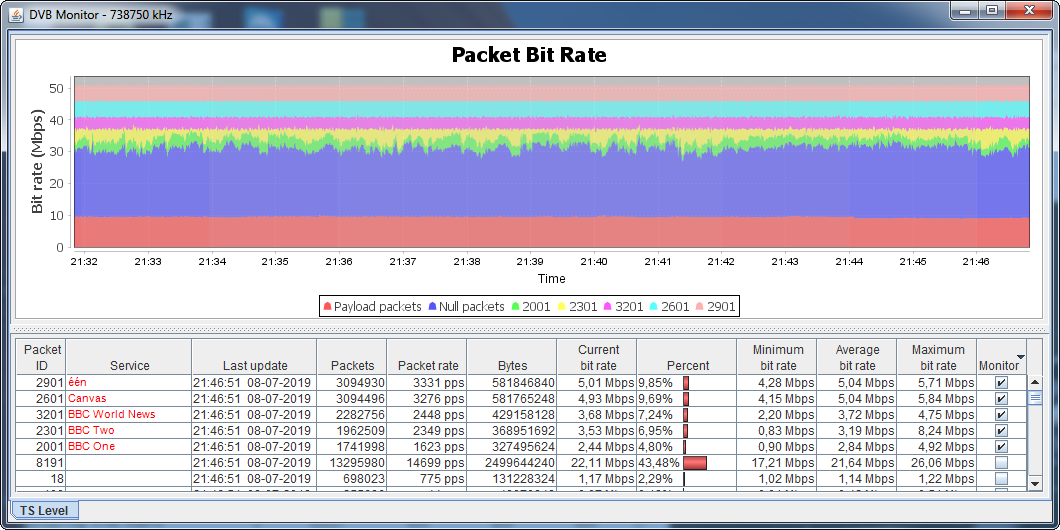Switch to the TS Level tab
1060x530 pixels.
pos(45,510)
